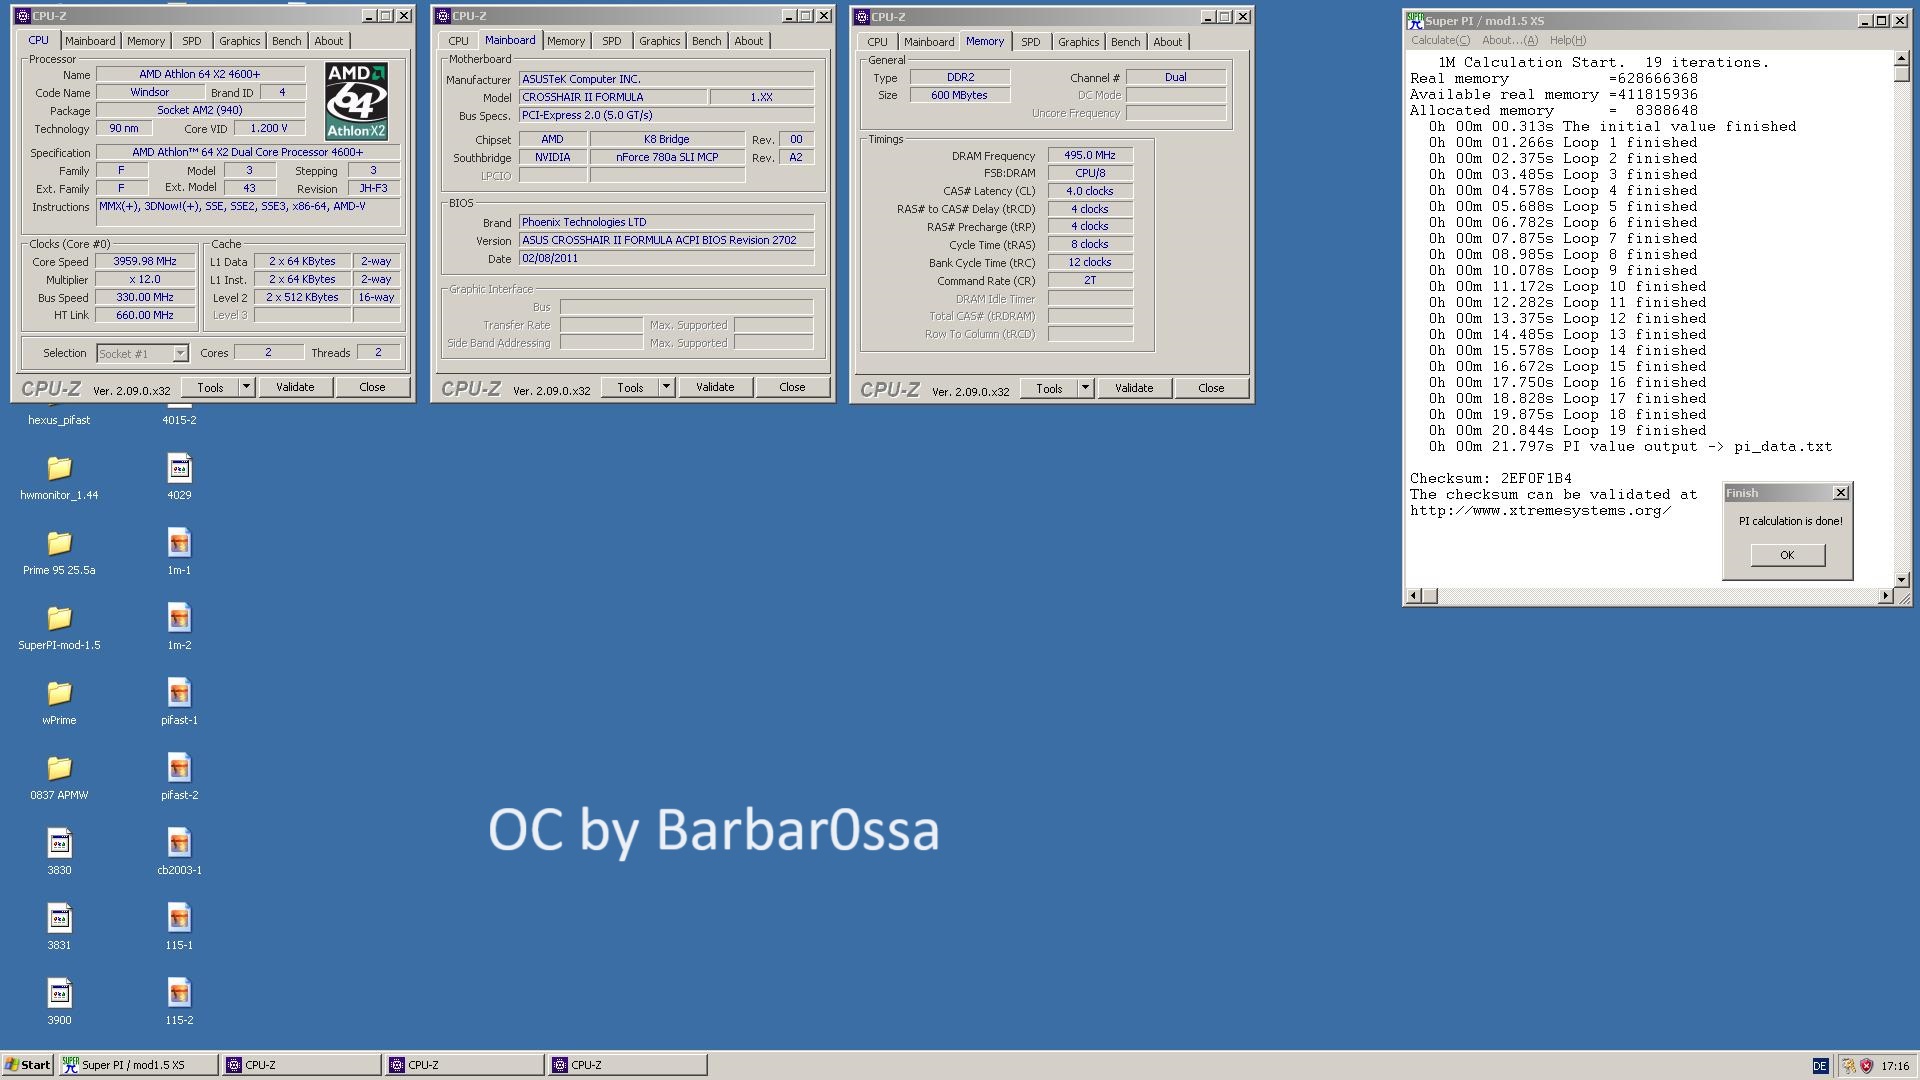The image size is (1920, 1080).
Task: Click the DE language indicator in tray
Action: point(1820,1066)
